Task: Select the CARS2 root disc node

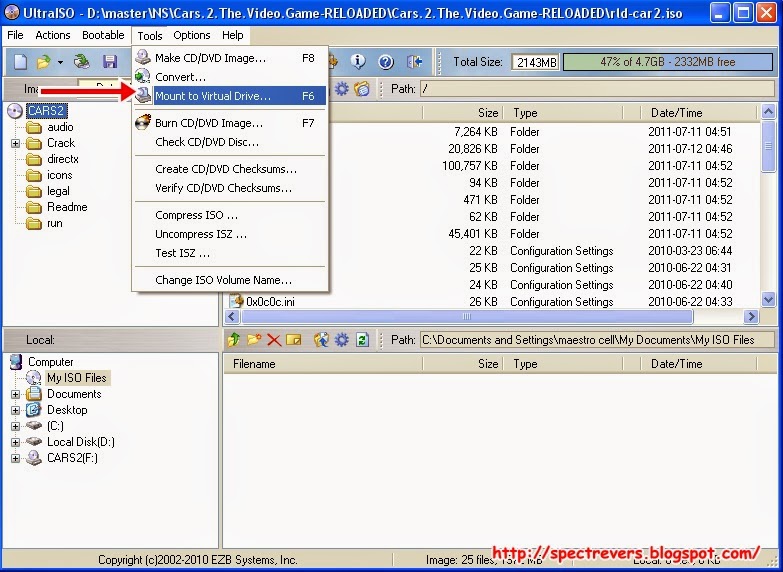Action: pos(46,110)
